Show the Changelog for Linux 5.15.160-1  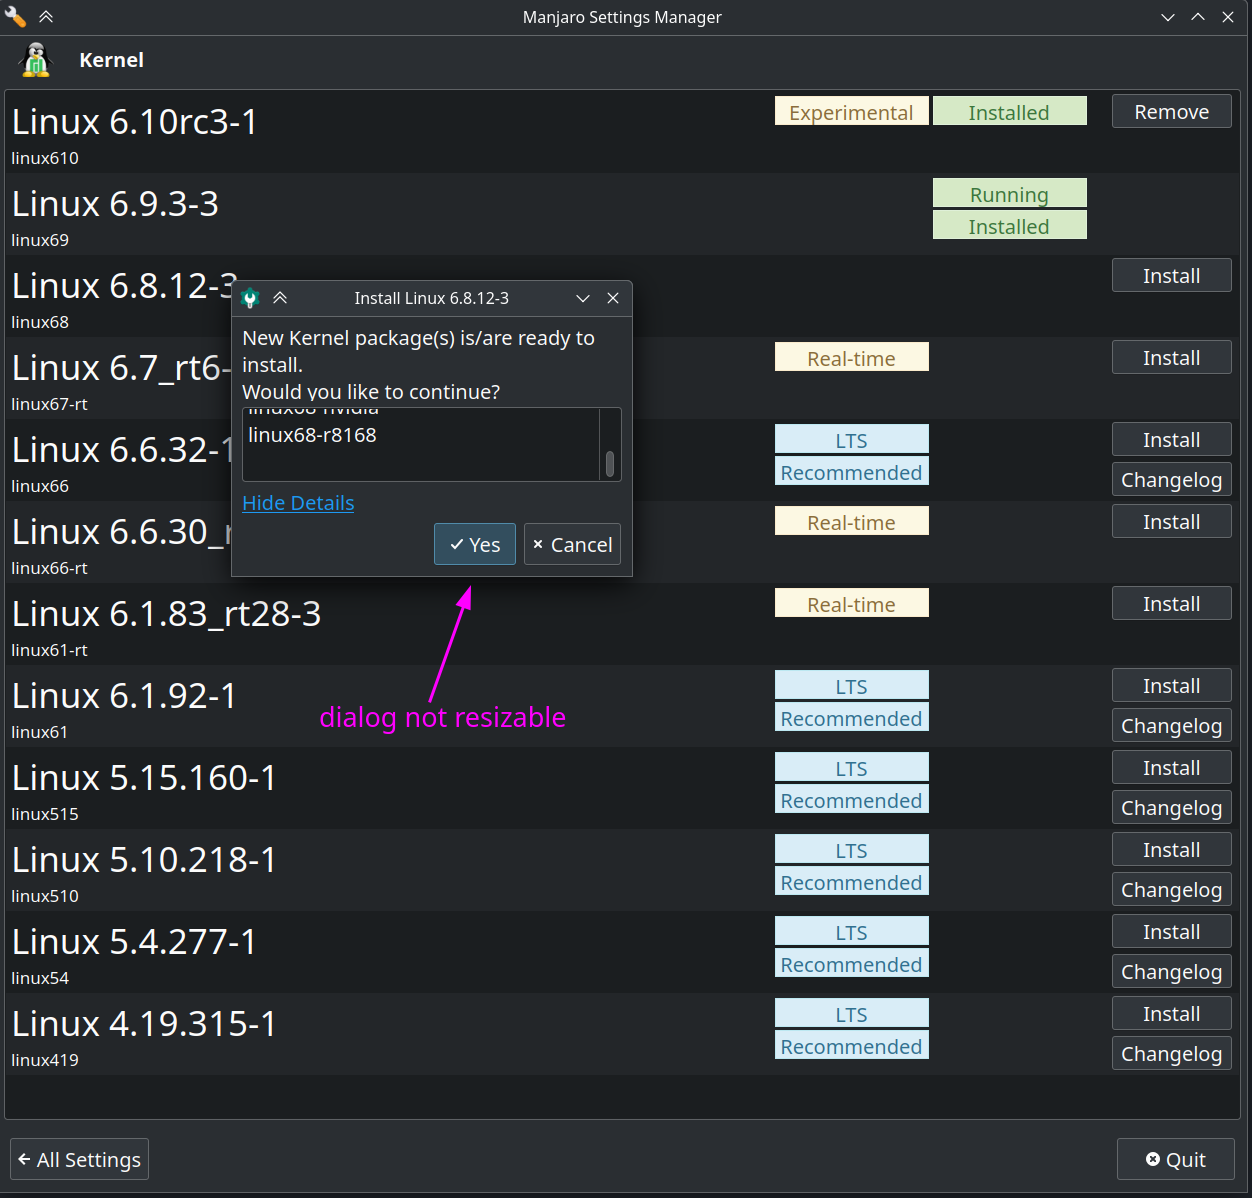pyautogui.click(x=1172, y=808)
